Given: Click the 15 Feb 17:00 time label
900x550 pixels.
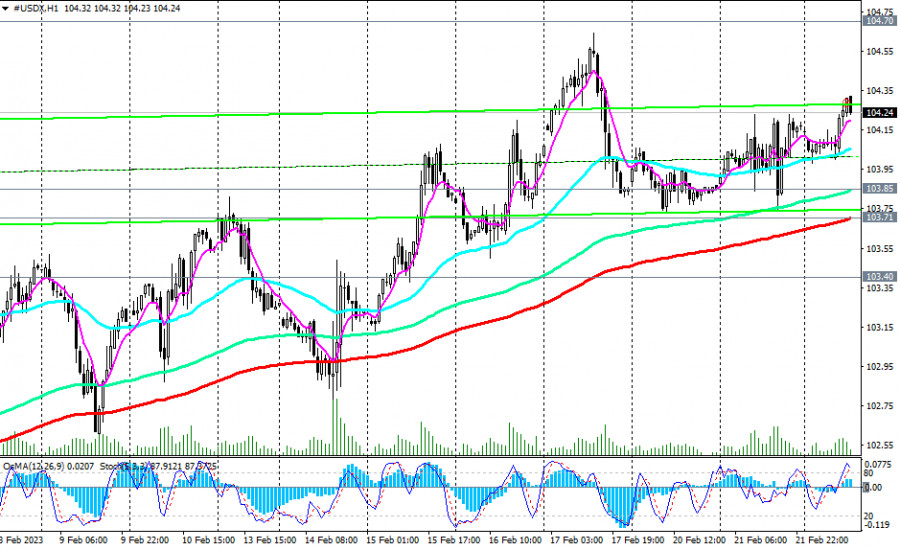Looking at the screenshot, I should (454, 540).
